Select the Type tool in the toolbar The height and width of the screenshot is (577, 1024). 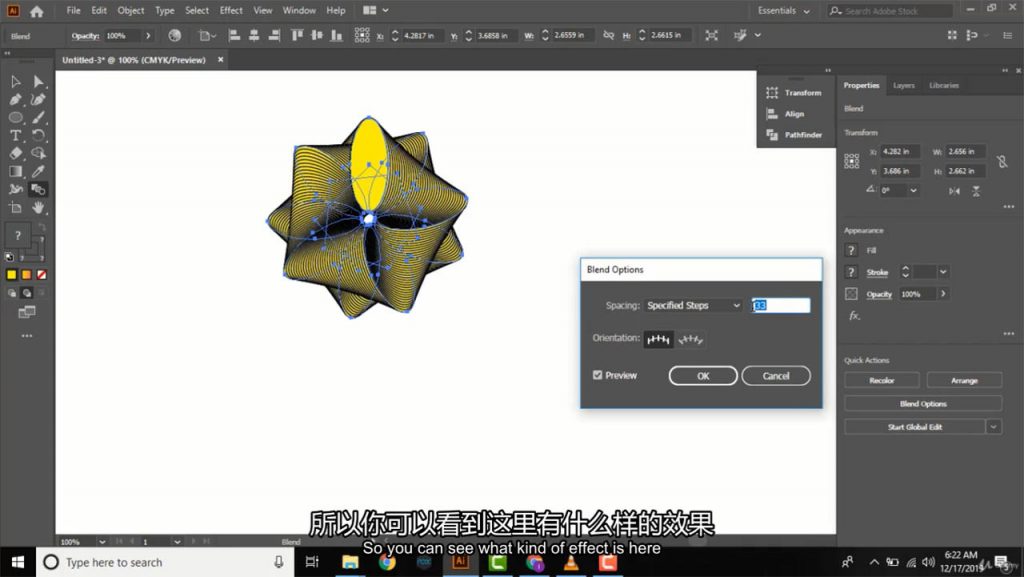(x=16, y=135)
